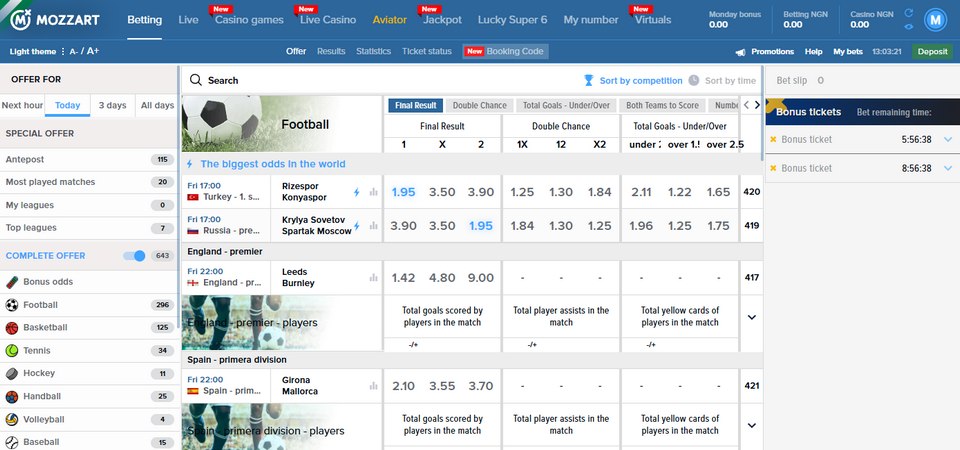Click Bonus odds icon in sidebar
The width and height of the screenshot is (960, 450).
(12, 282)
